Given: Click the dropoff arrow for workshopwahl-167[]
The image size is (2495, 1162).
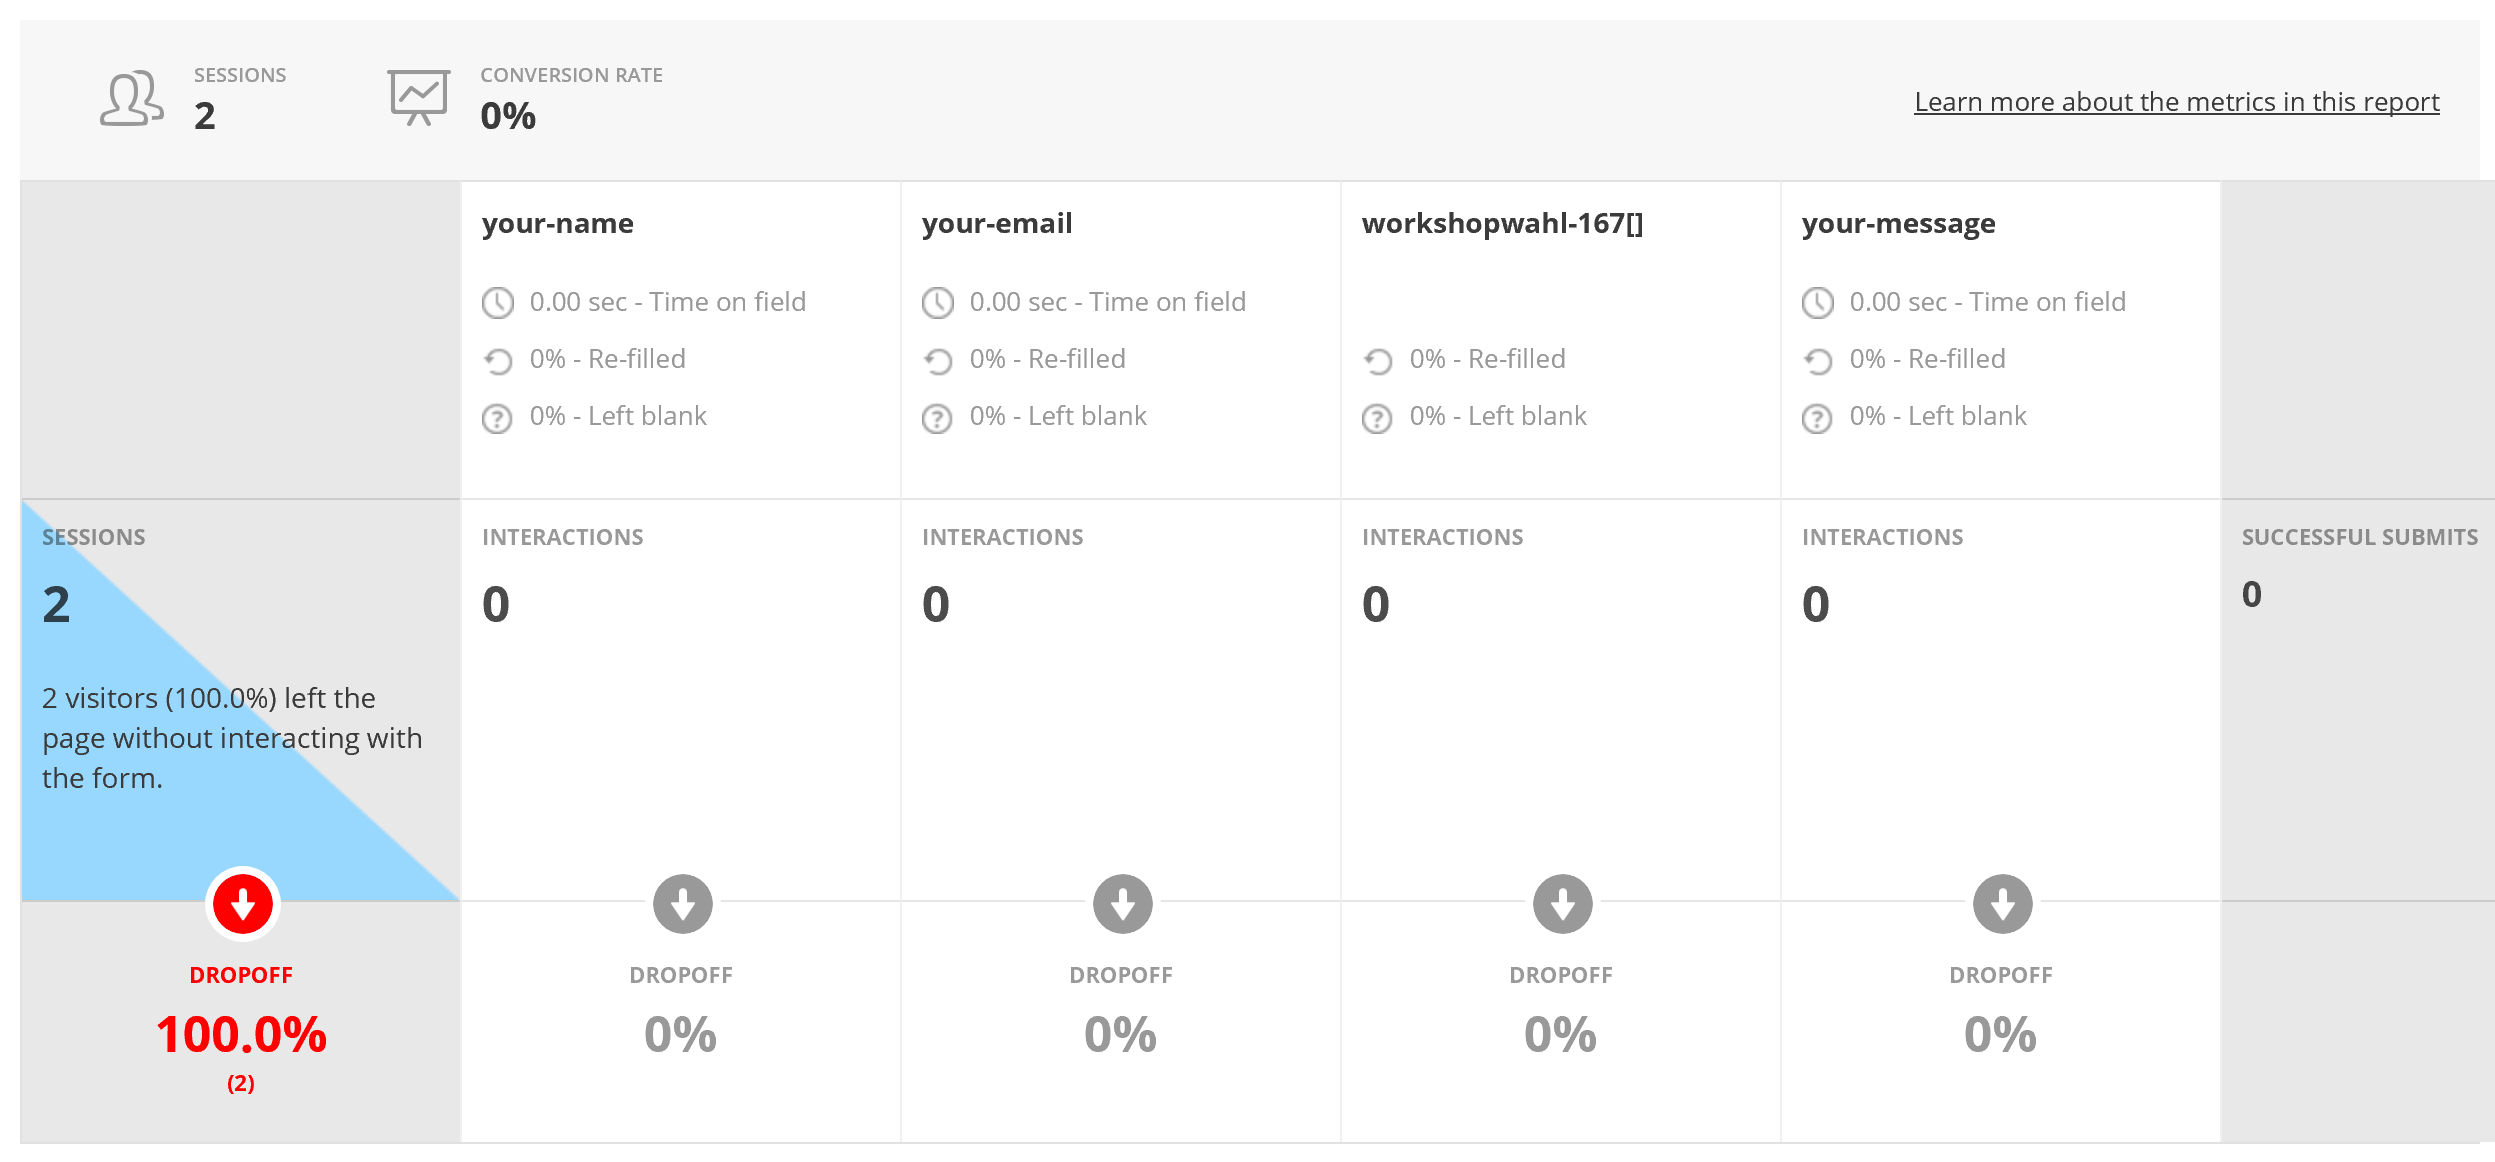Looking at the screenshot, I should (1562, 904).
